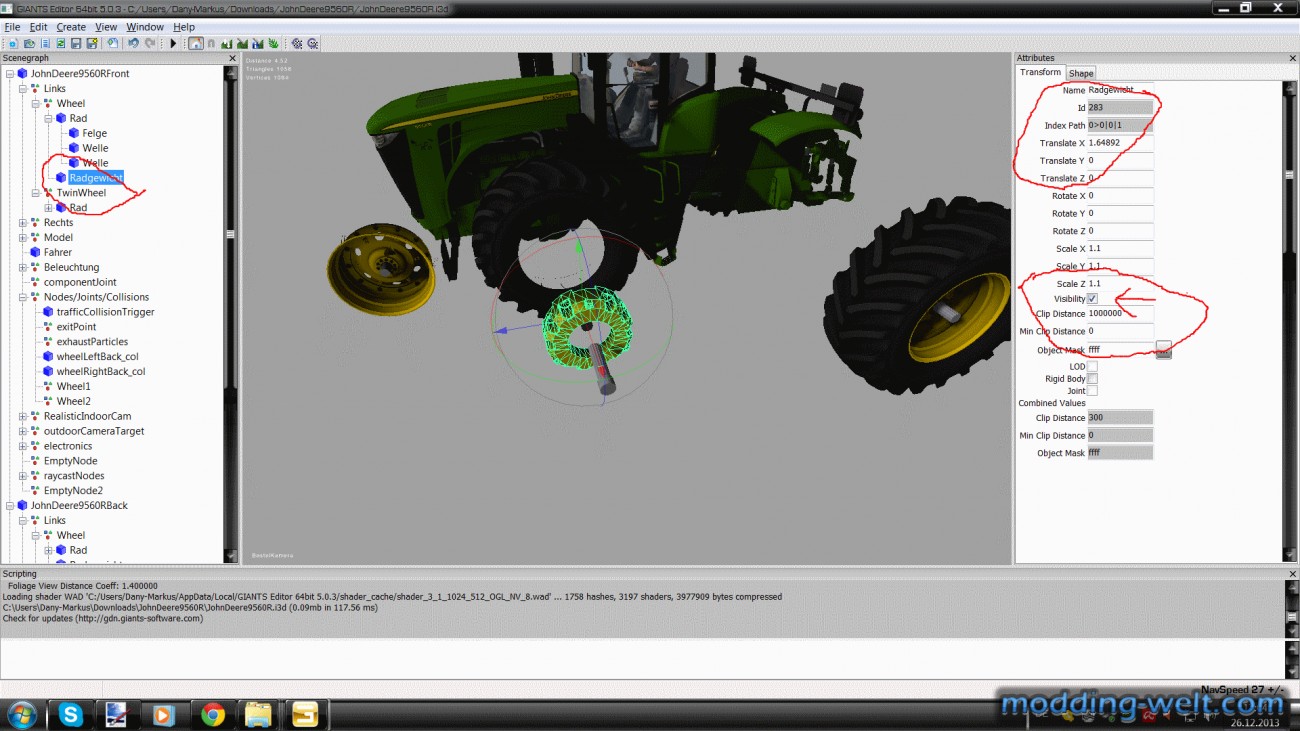Screen dimensions: 1300x731
Task: Click the Undo arrow in toolbar
Action: [x=133, y=43]
